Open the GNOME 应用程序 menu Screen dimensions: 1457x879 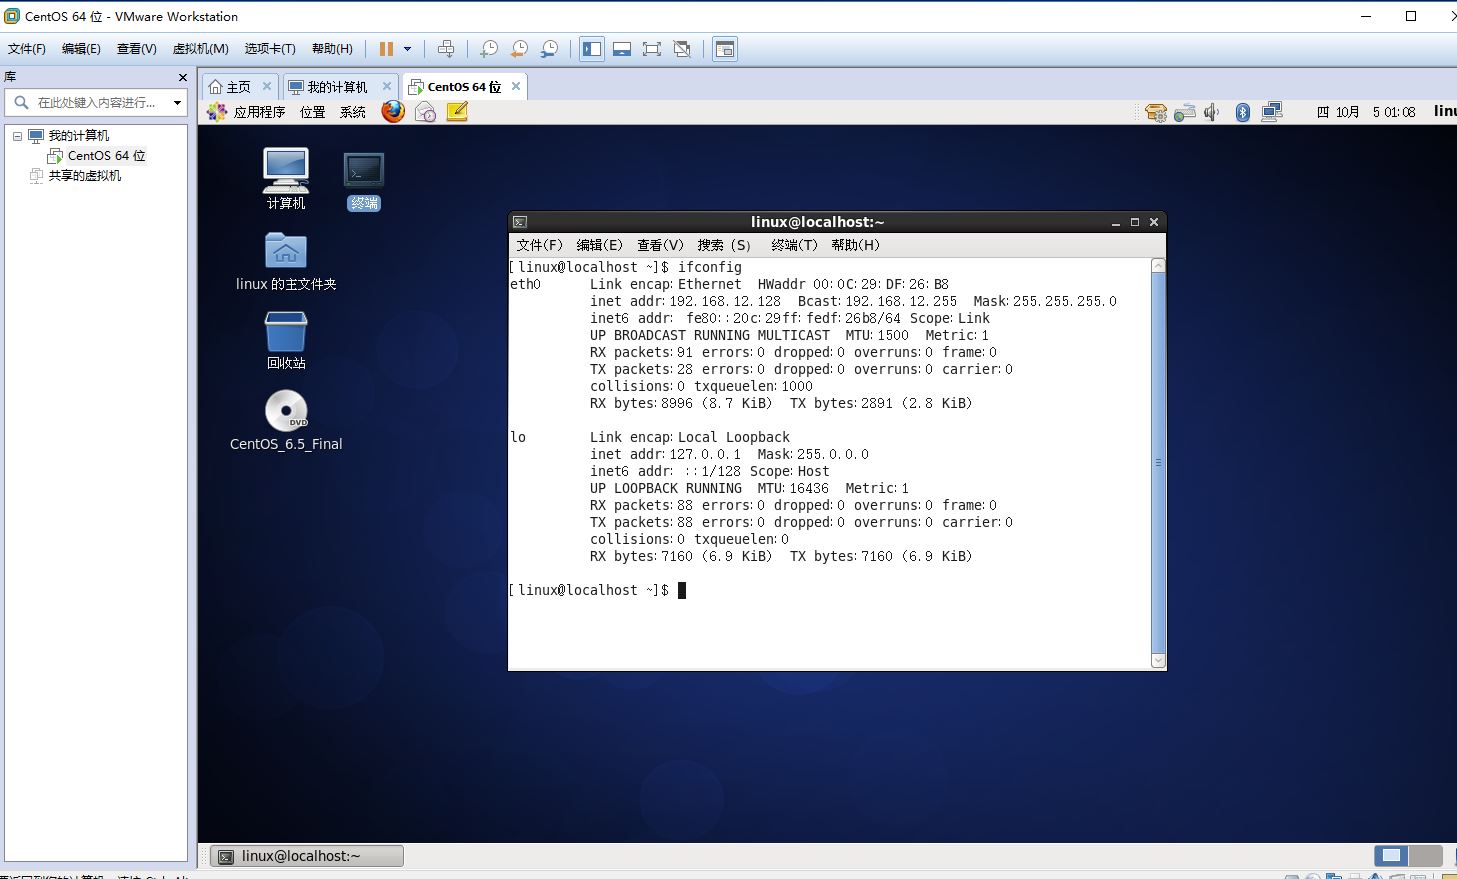(x=246, y=112)
